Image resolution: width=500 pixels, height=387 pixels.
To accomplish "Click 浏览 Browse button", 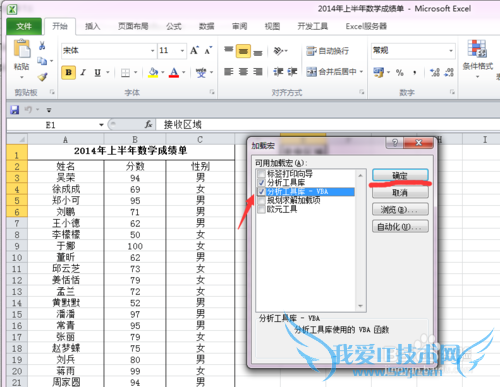I will point(400,210).
